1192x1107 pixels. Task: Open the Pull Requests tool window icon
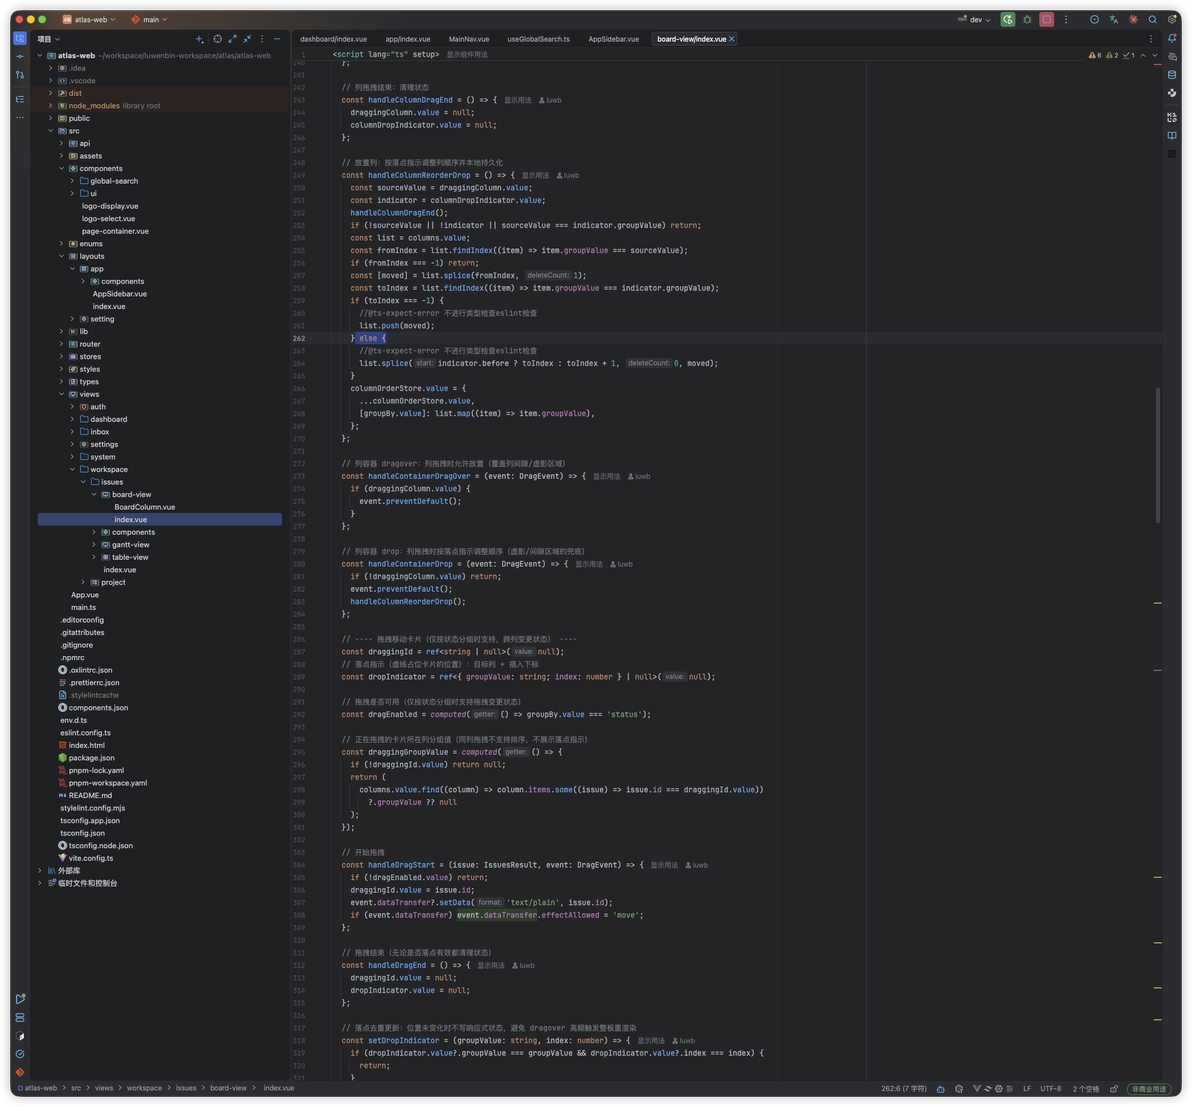point(20,75)
